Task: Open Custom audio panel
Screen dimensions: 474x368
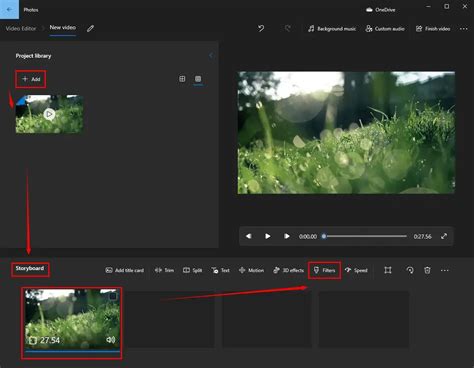Action: click(x=385, y=29)
